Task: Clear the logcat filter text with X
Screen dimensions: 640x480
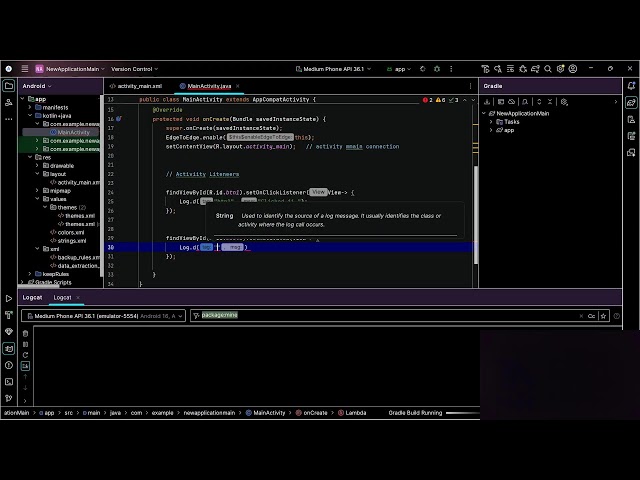Action: [581, 316]
